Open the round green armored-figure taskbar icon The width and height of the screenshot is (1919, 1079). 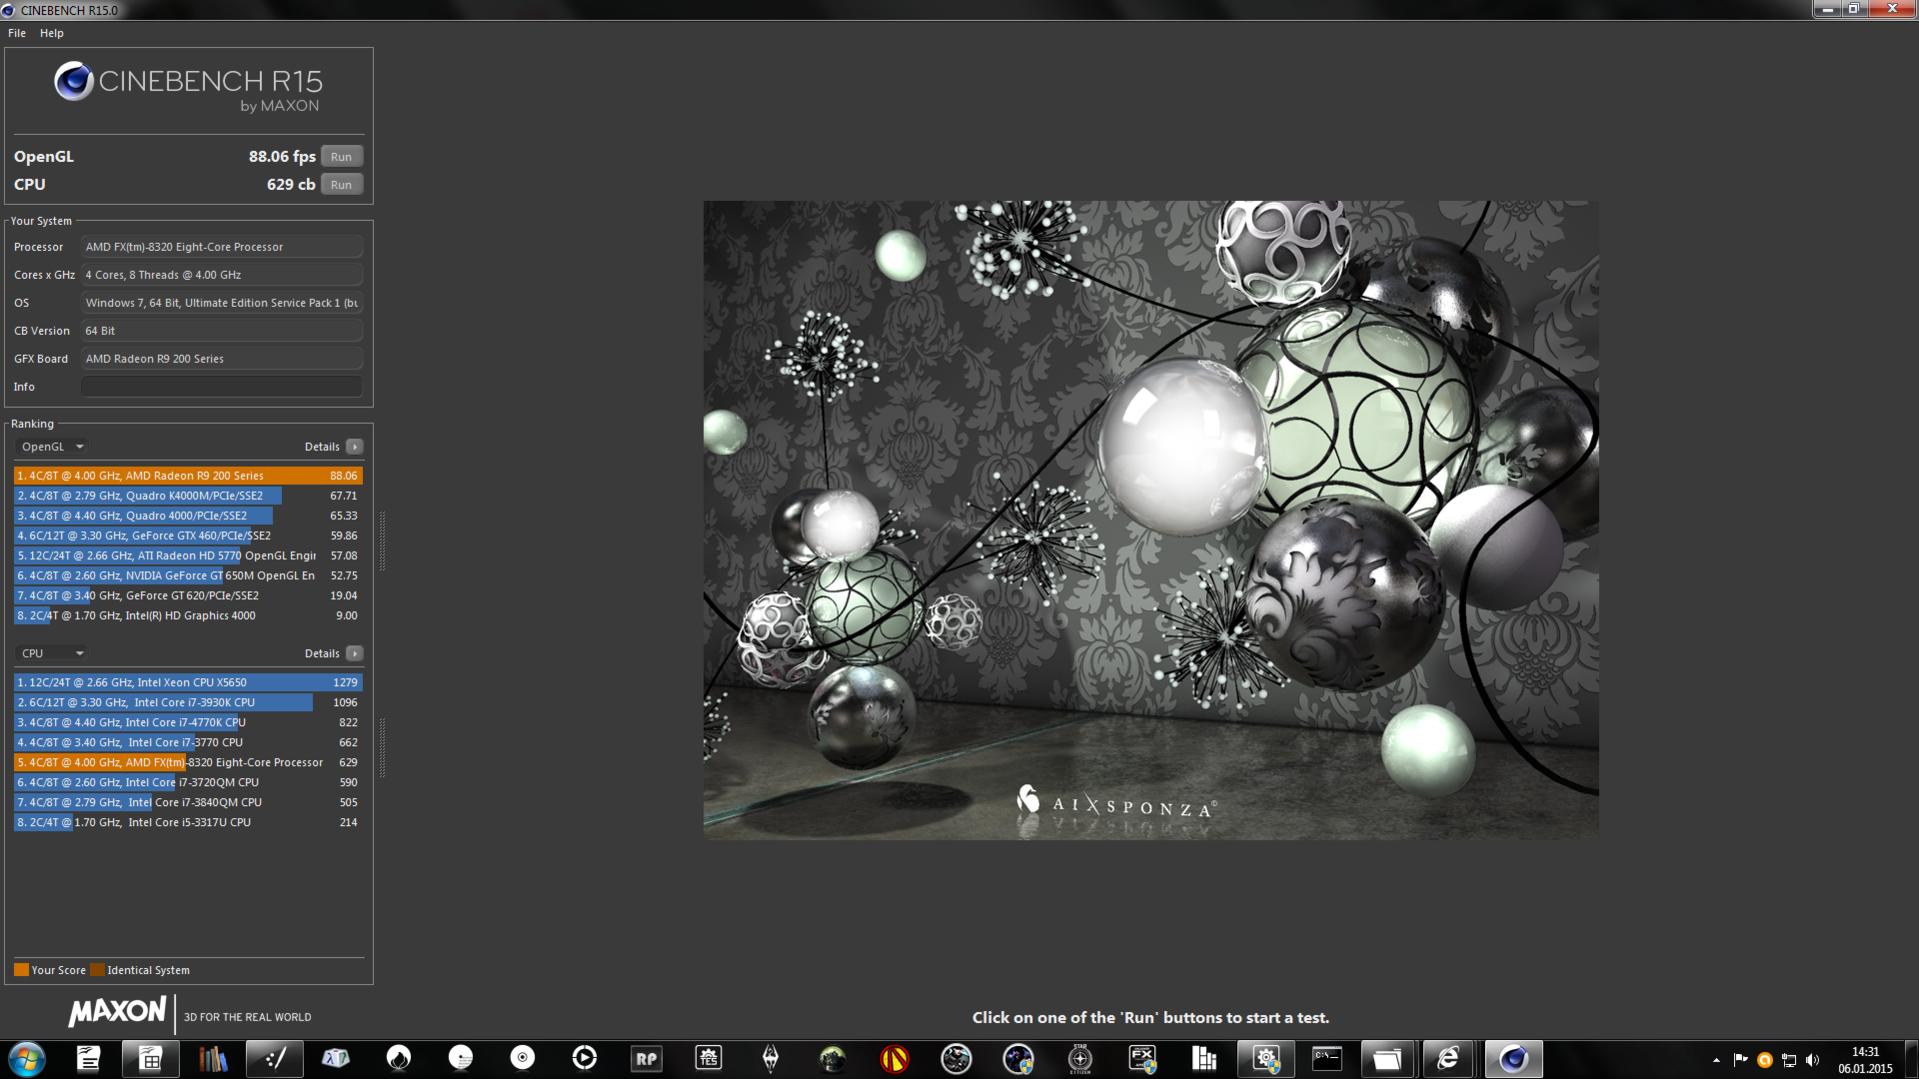832,1058
